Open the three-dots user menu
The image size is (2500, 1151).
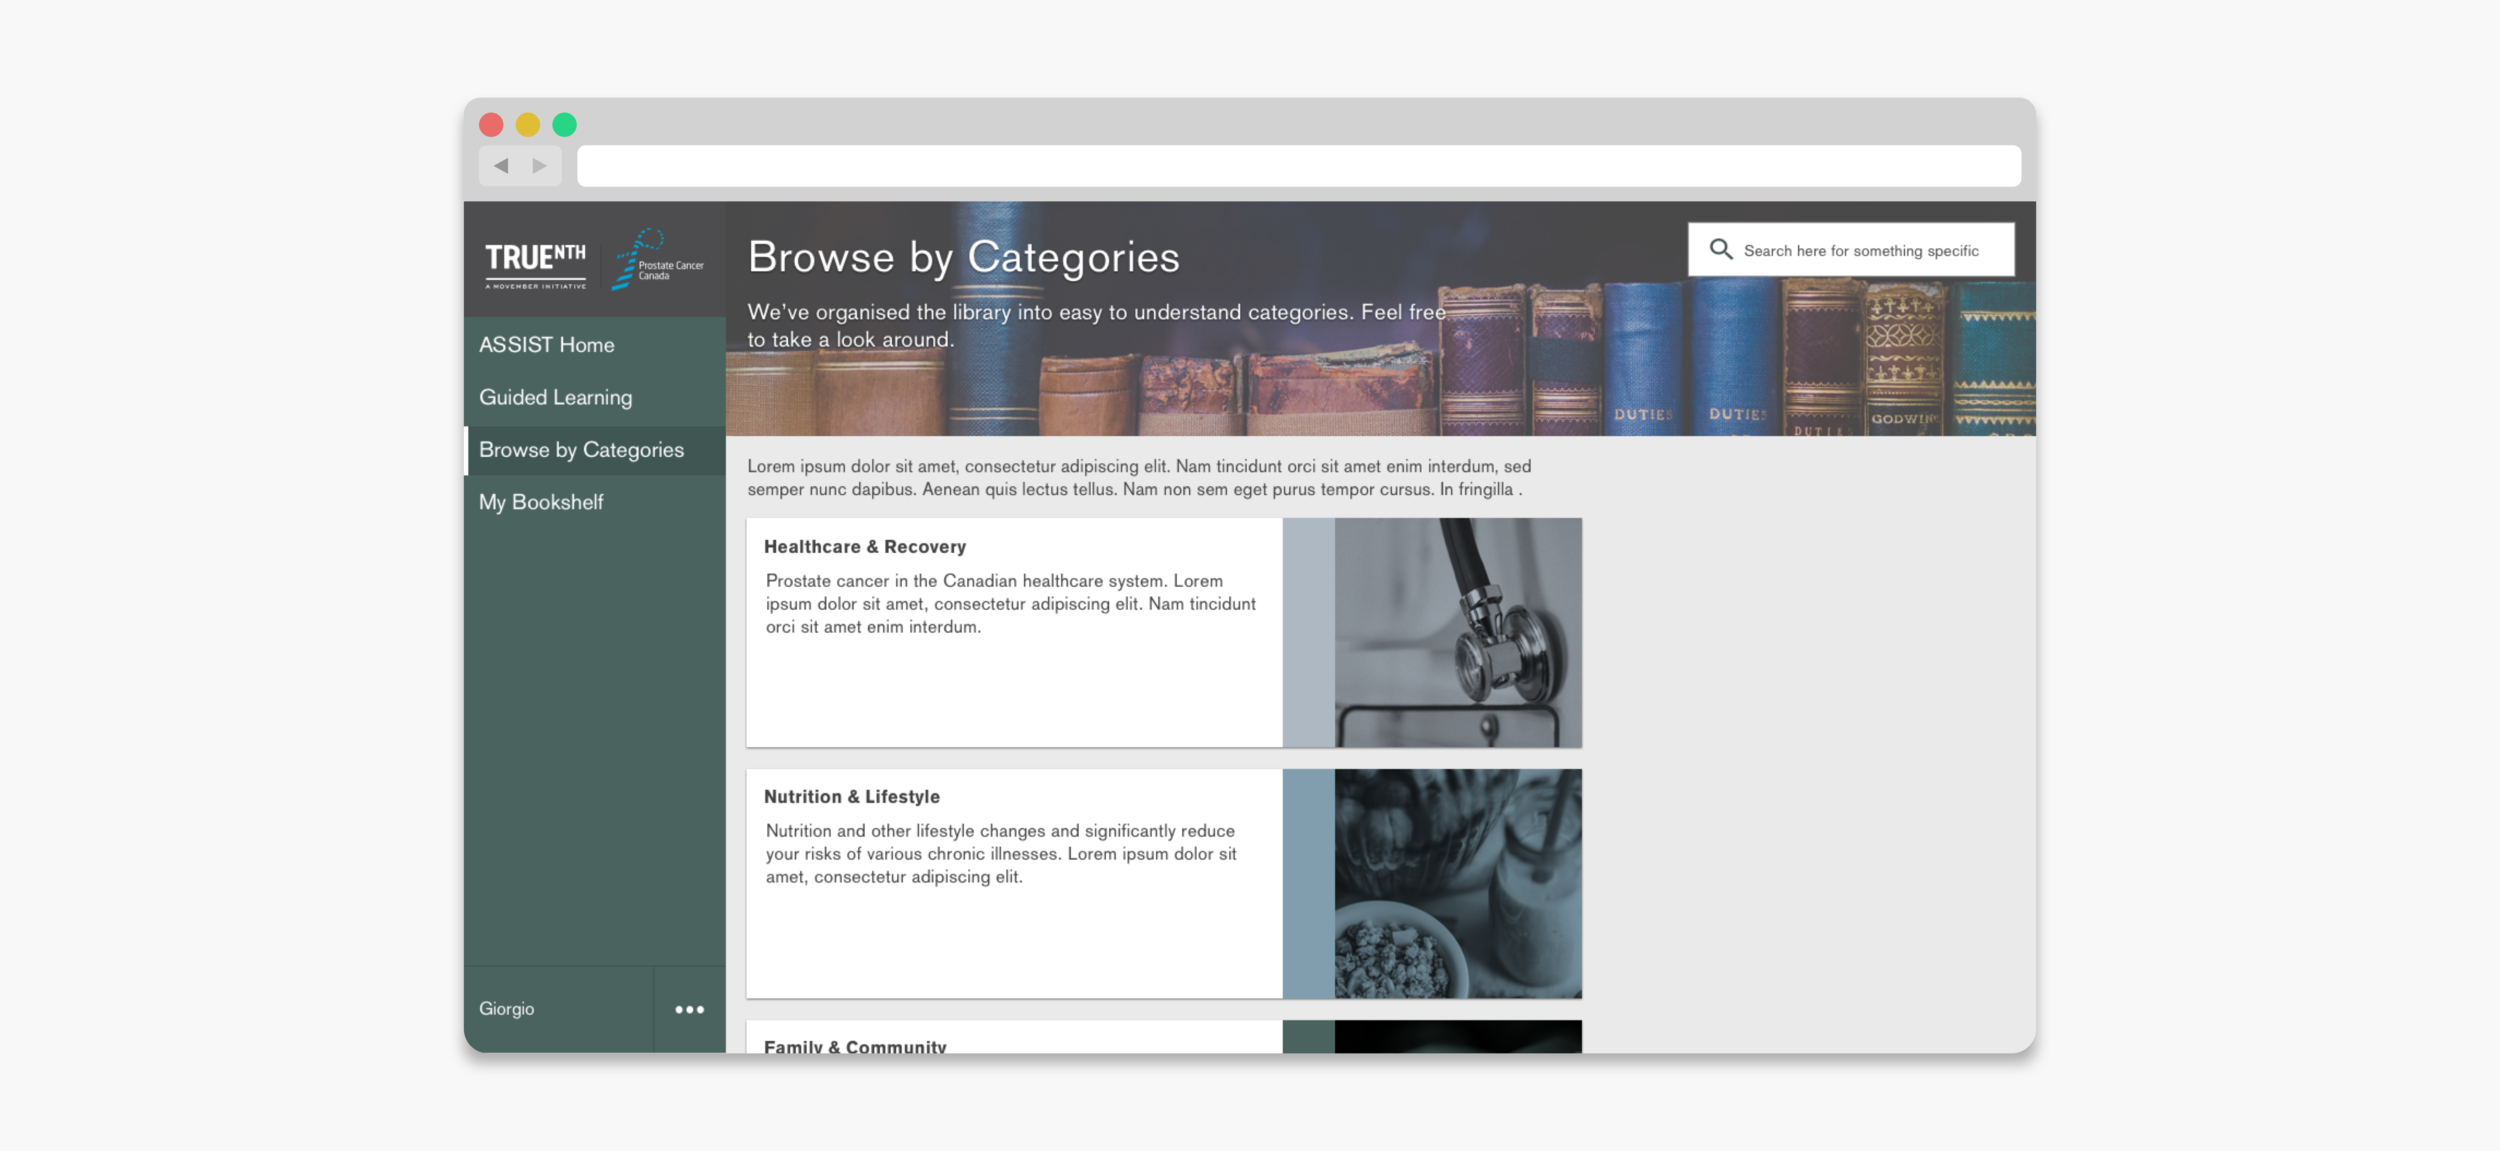click(689, 1009)
